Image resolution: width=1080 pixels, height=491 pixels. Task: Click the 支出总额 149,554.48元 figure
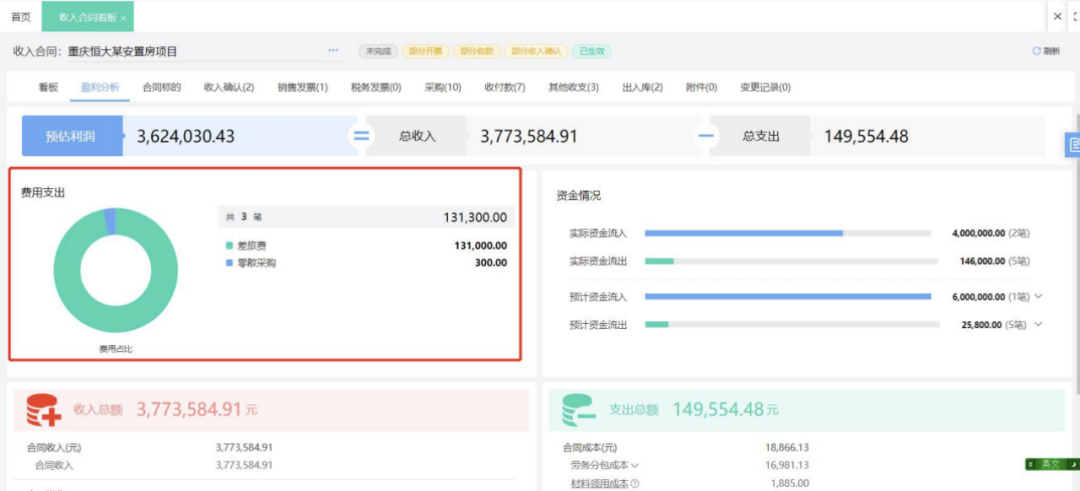[x=726, y=410]
